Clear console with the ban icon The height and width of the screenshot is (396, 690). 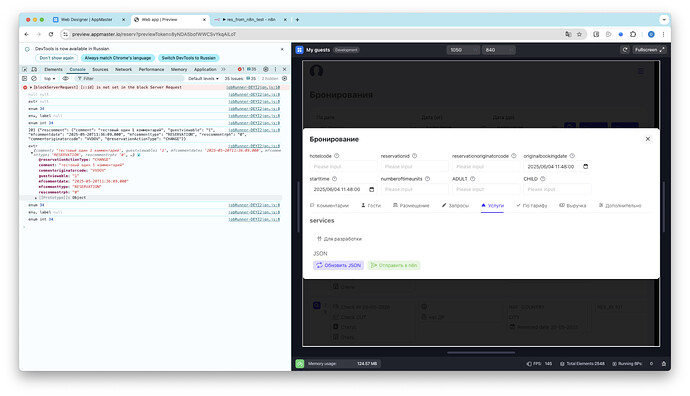point(34,78)
